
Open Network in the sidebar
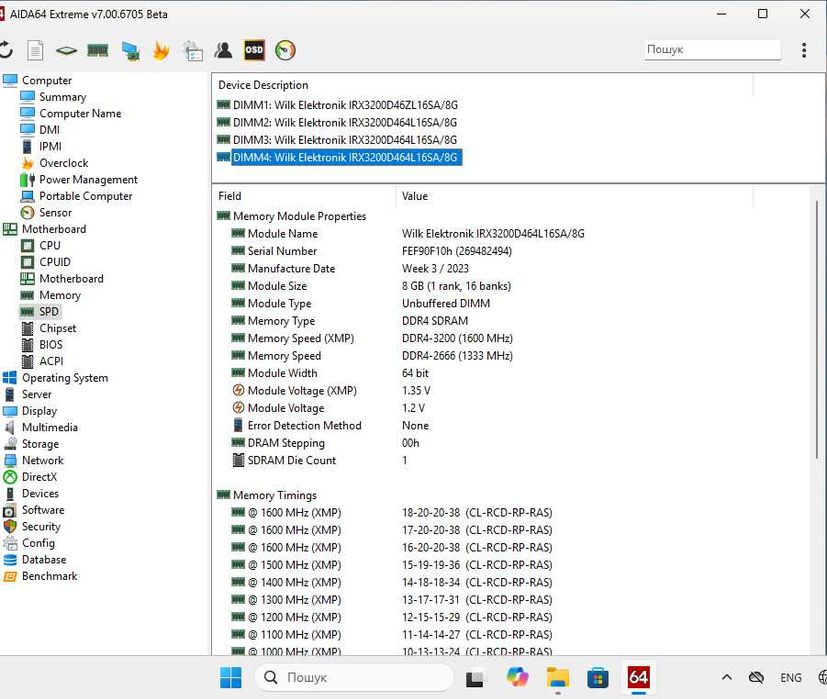tap(43, 461)
